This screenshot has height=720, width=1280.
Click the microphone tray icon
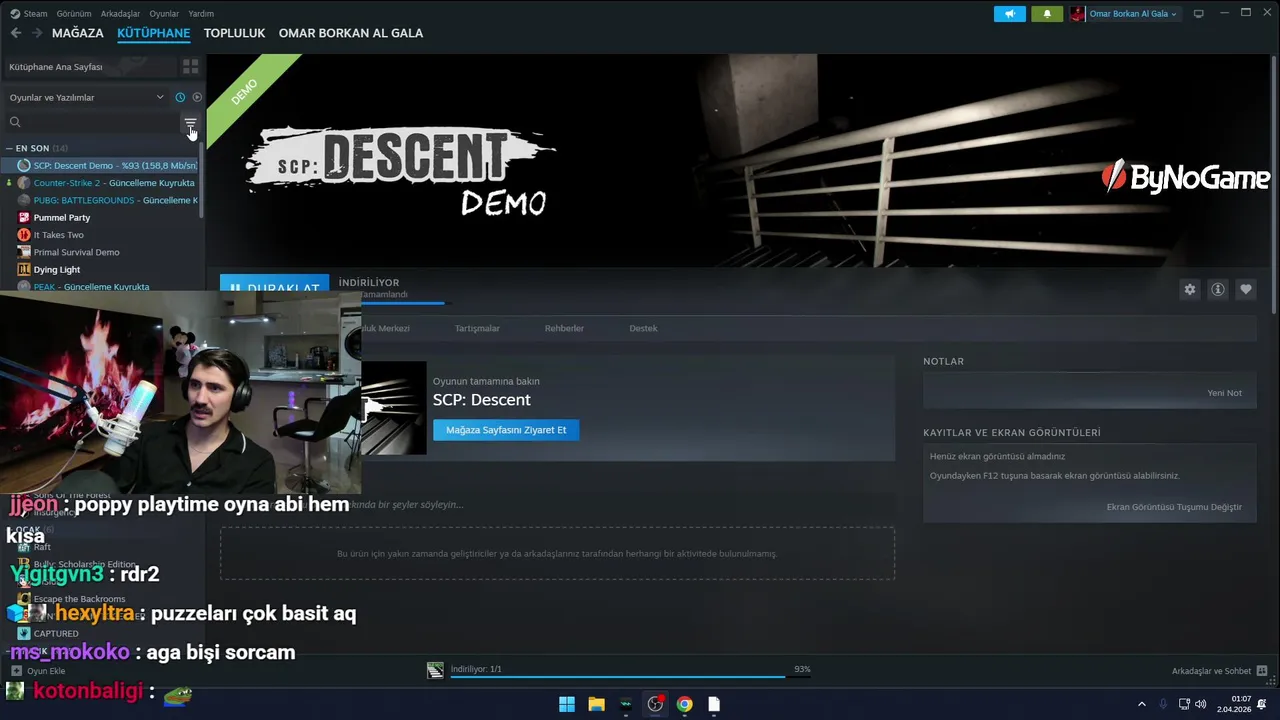coord(1163,704)
